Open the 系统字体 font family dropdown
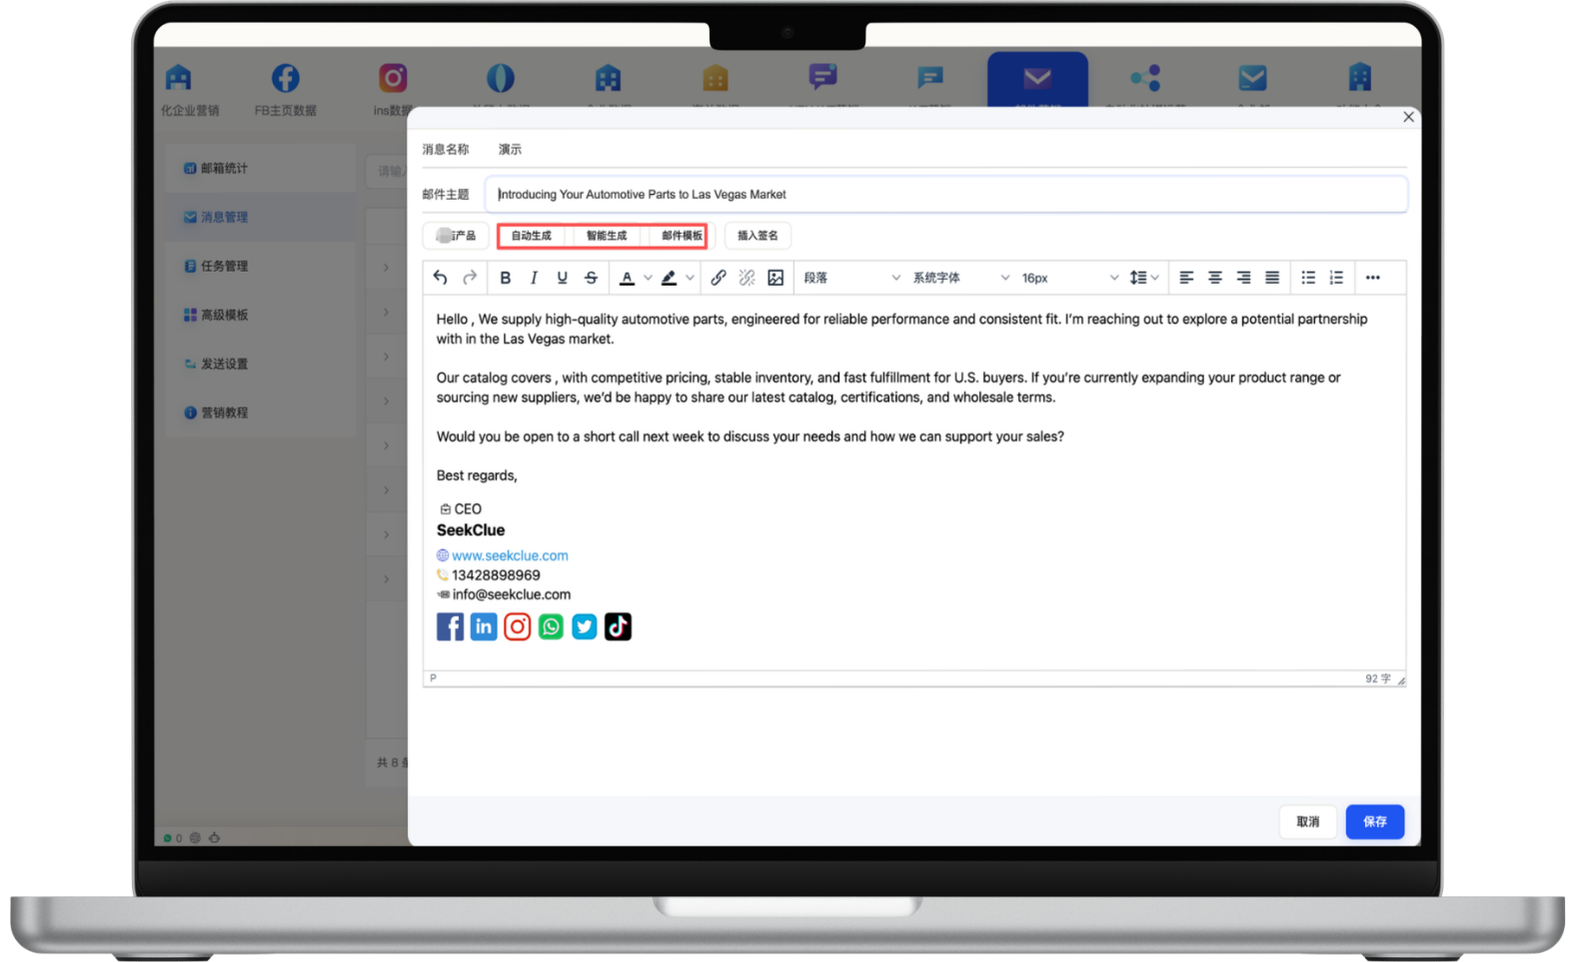Viewport: 1575px width, 962px height. [960, 278]
